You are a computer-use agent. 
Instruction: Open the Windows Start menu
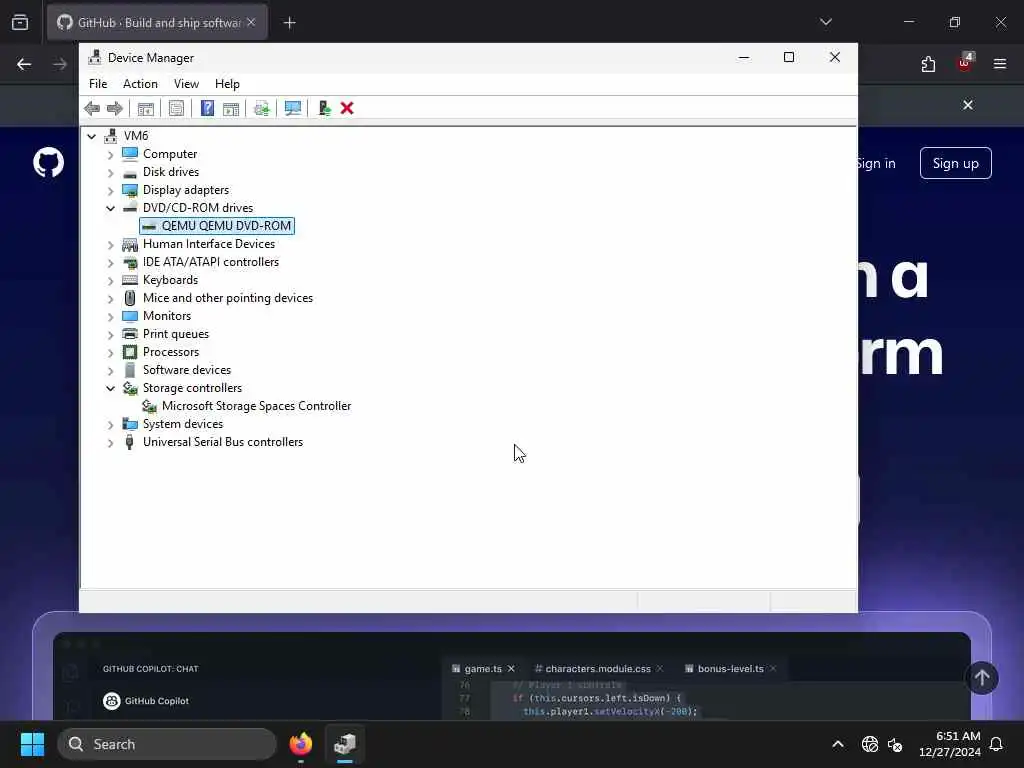pyautogui.click(x=32, y=744)
